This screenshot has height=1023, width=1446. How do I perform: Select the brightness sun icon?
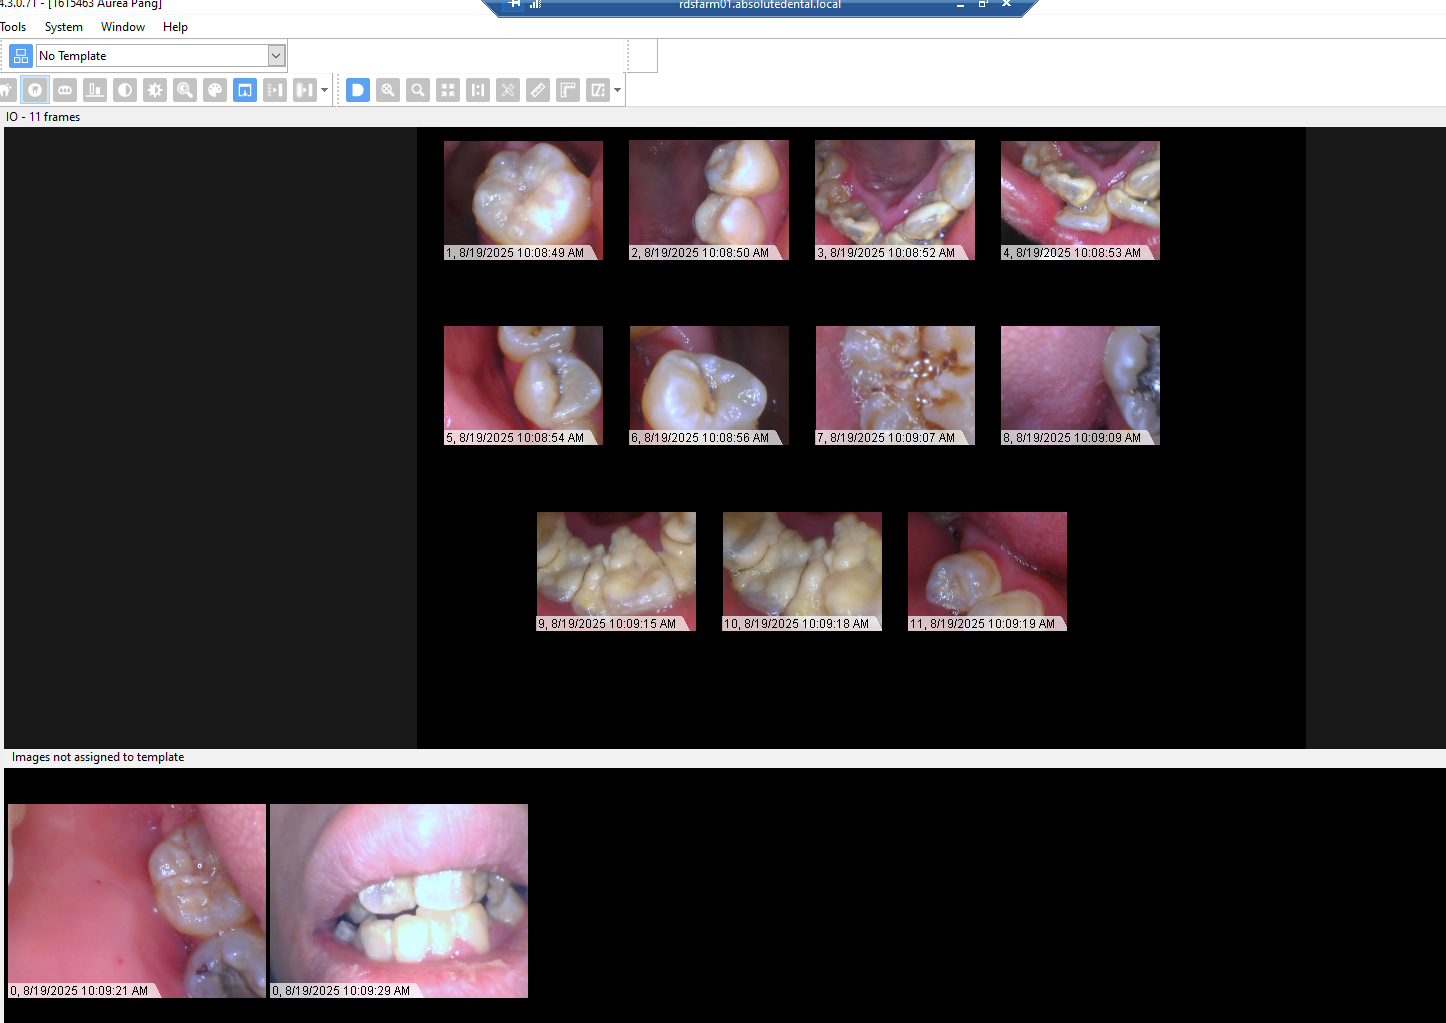coord(155,90)
